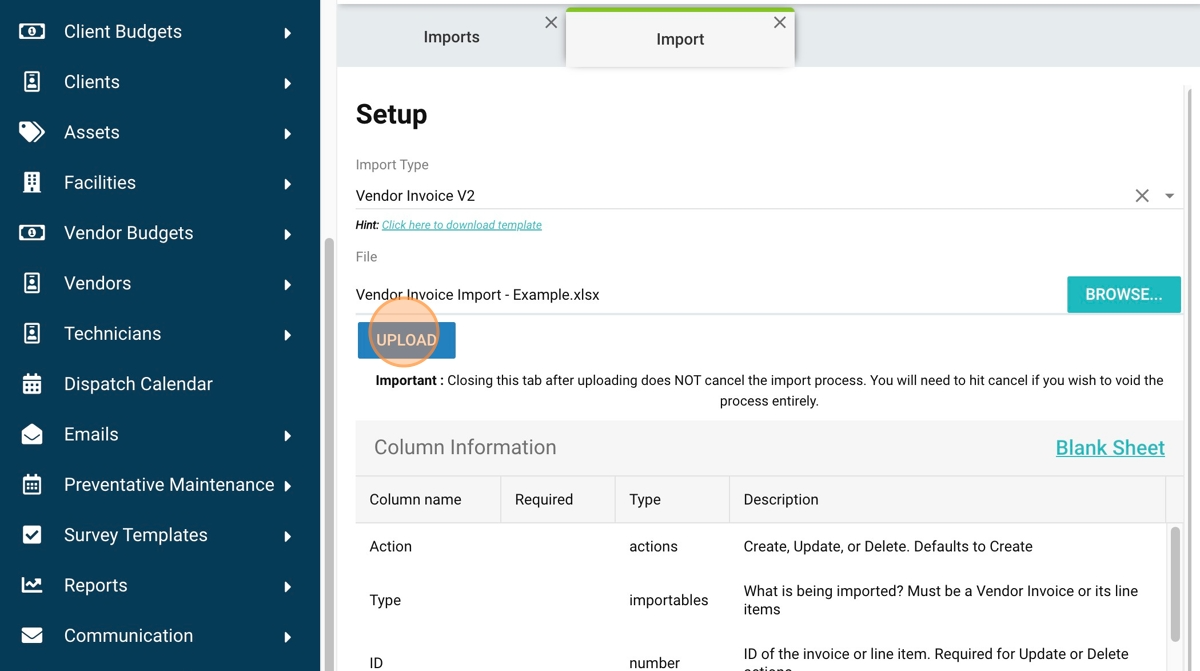Expand the Clients submenu arrow
This screenshot has width=1200, height=671.
coord(288,83)
